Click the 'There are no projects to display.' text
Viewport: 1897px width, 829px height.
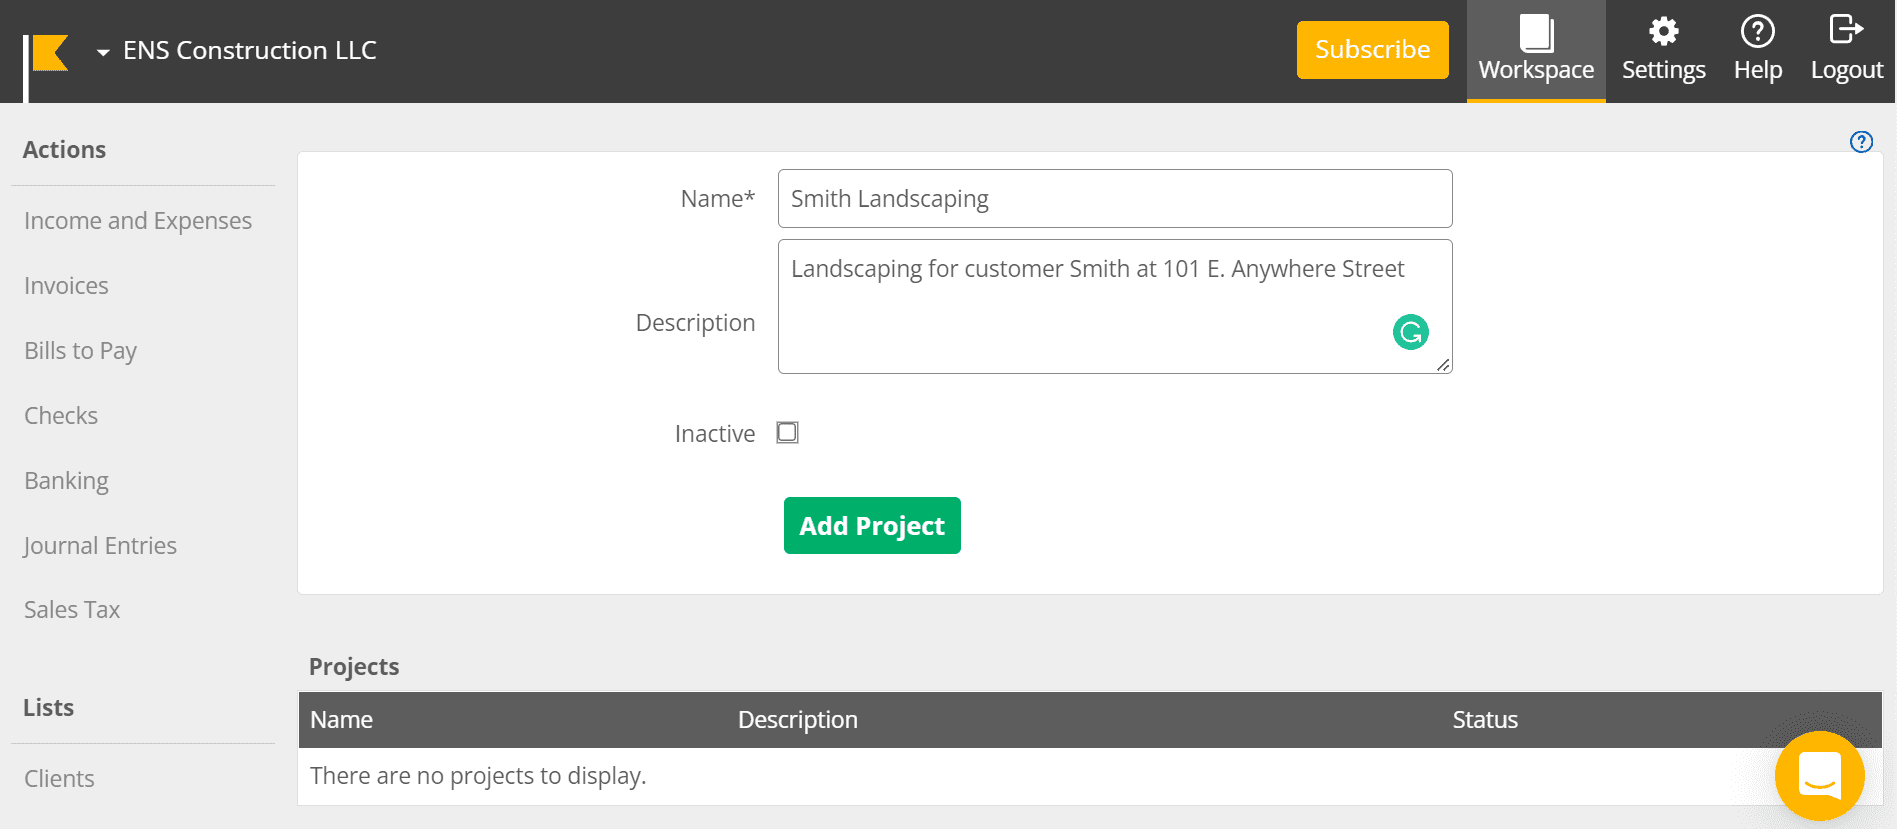478,776
